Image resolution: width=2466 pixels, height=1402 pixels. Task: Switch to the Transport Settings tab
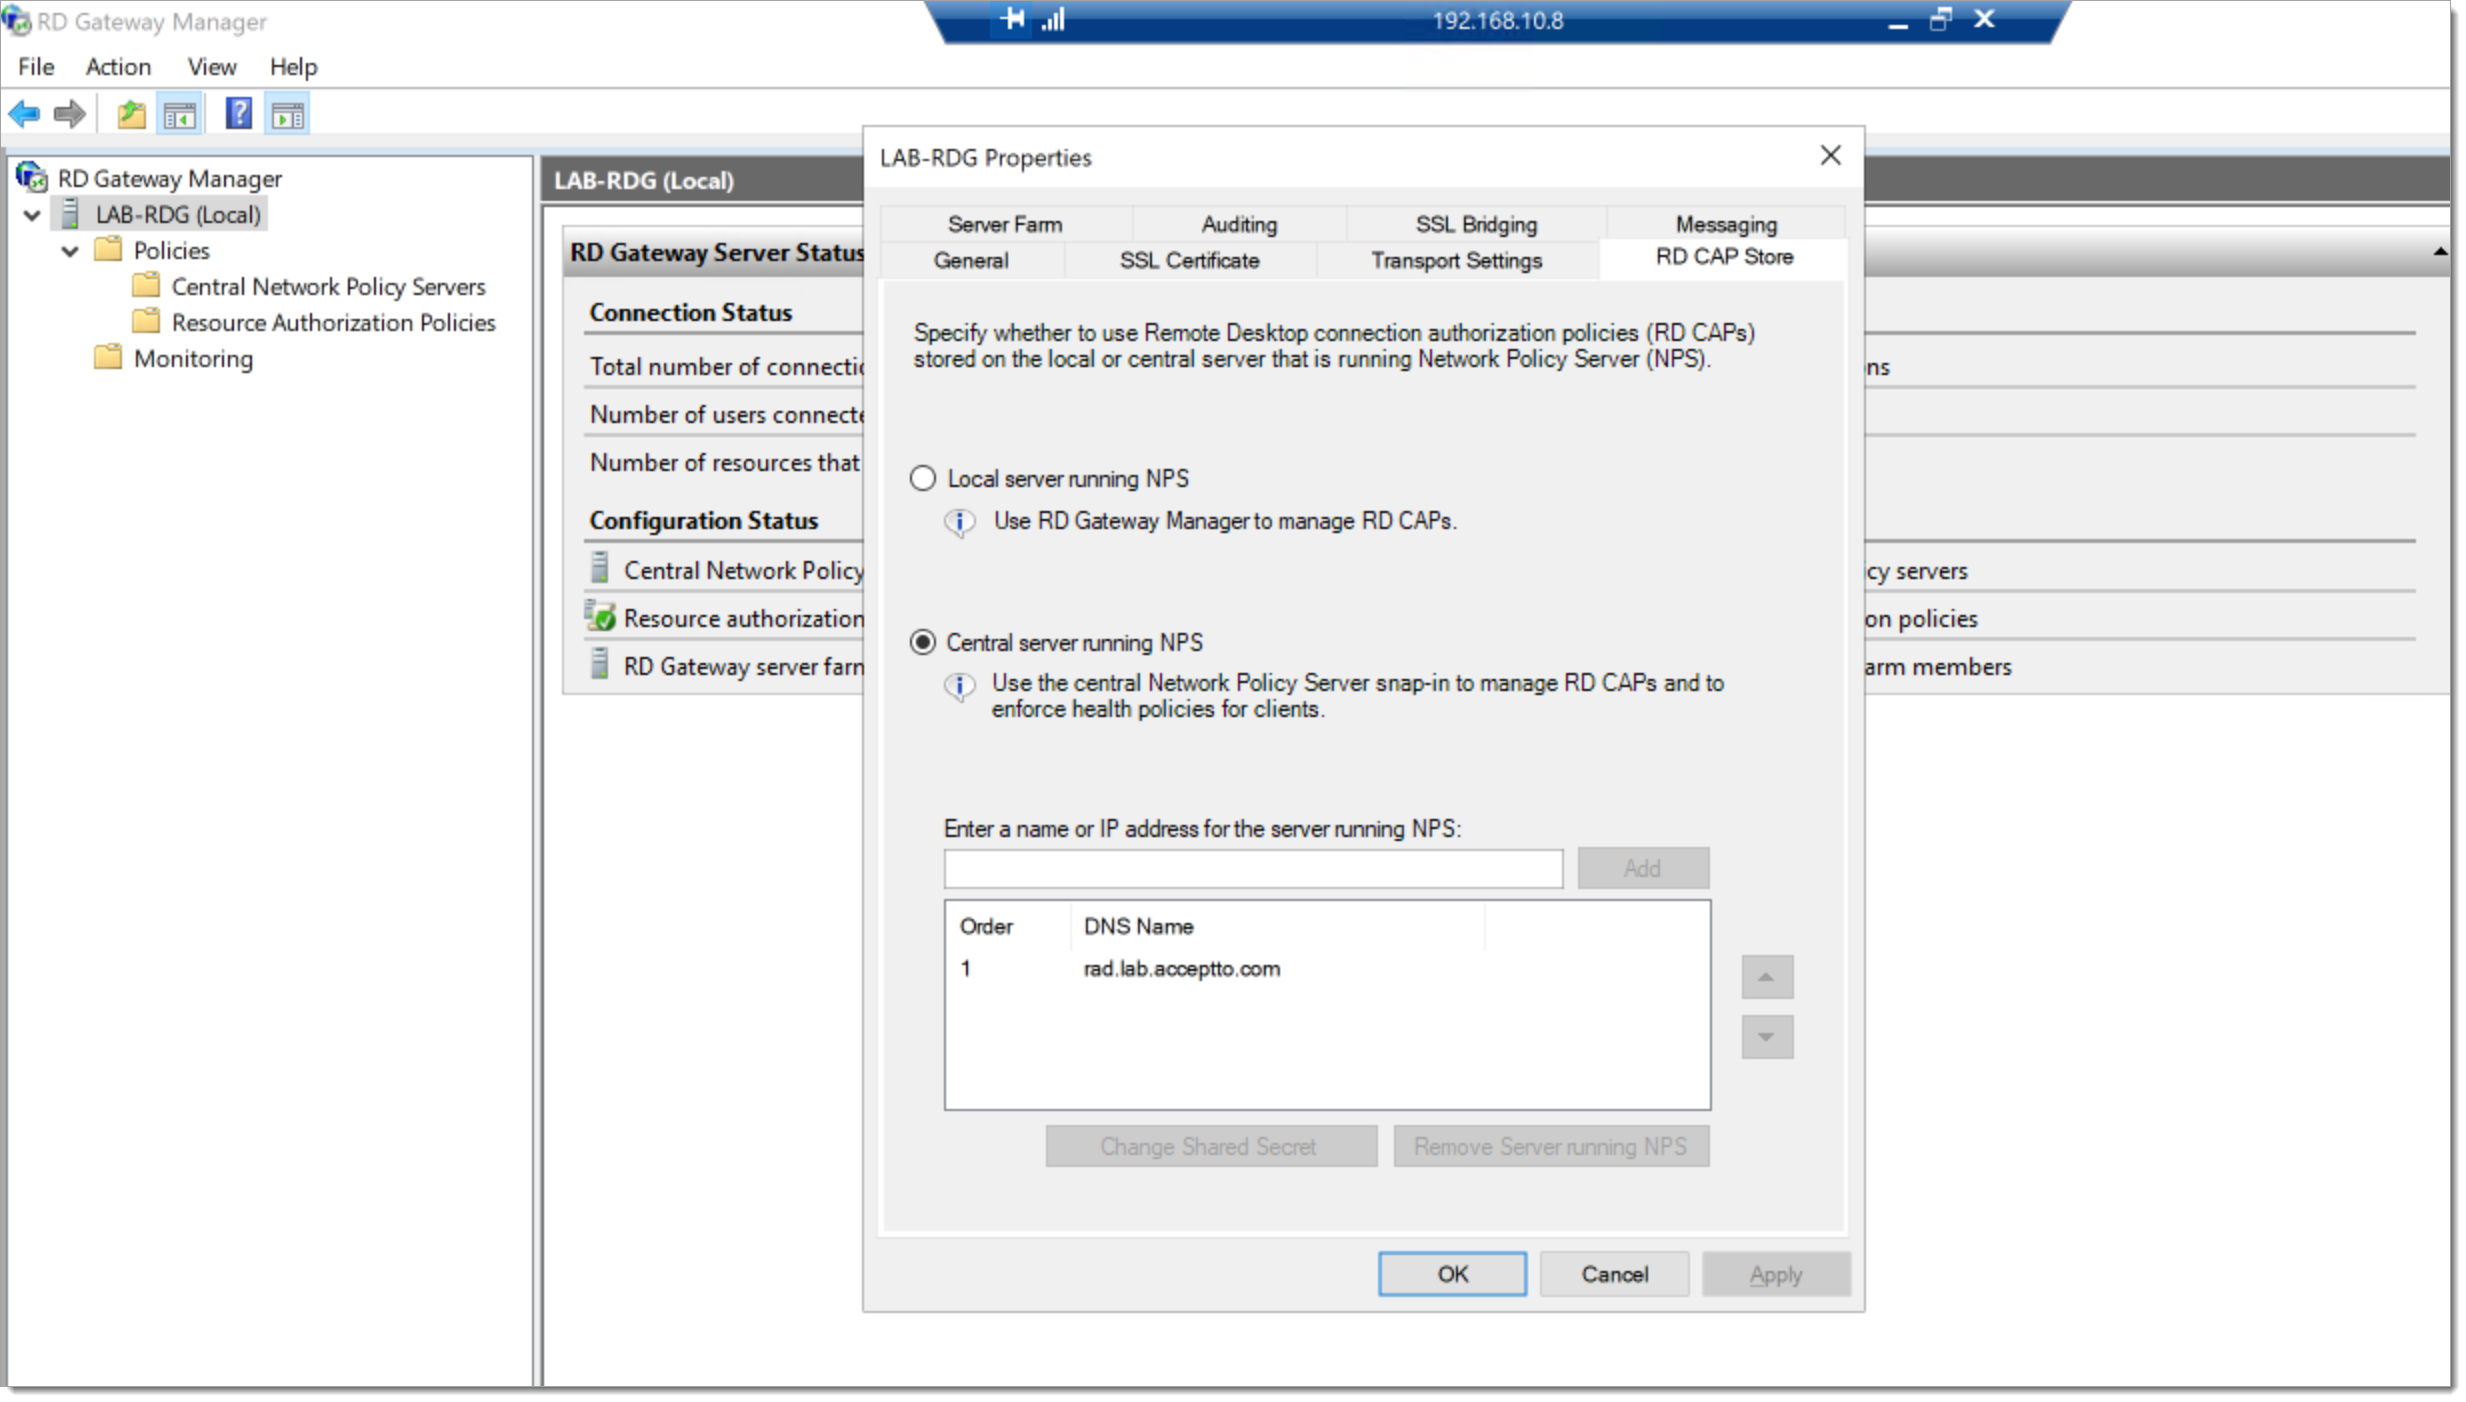click(1456, 260)
